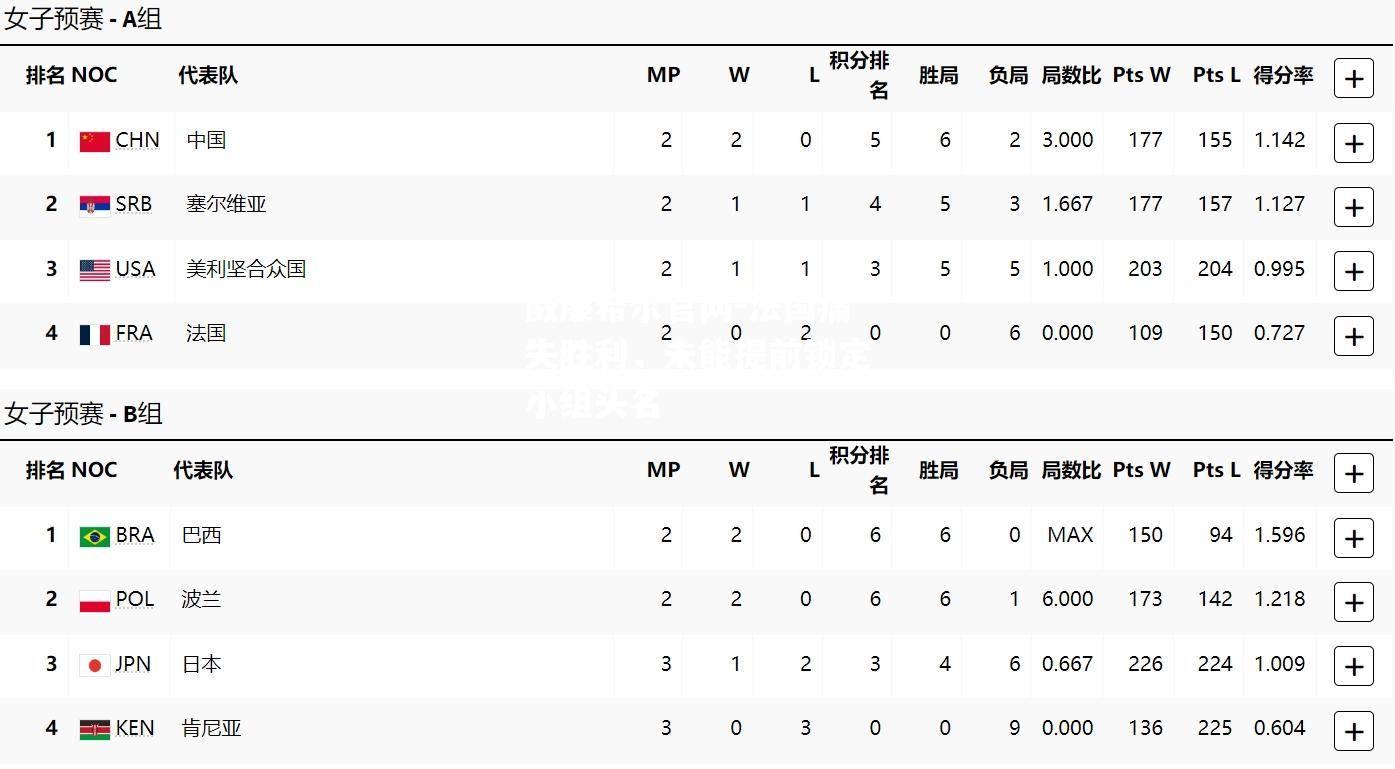Click the France flag icon
The height and width of the screenshot is (769, 1395).
pyautogui.click(x=95, y=334)
